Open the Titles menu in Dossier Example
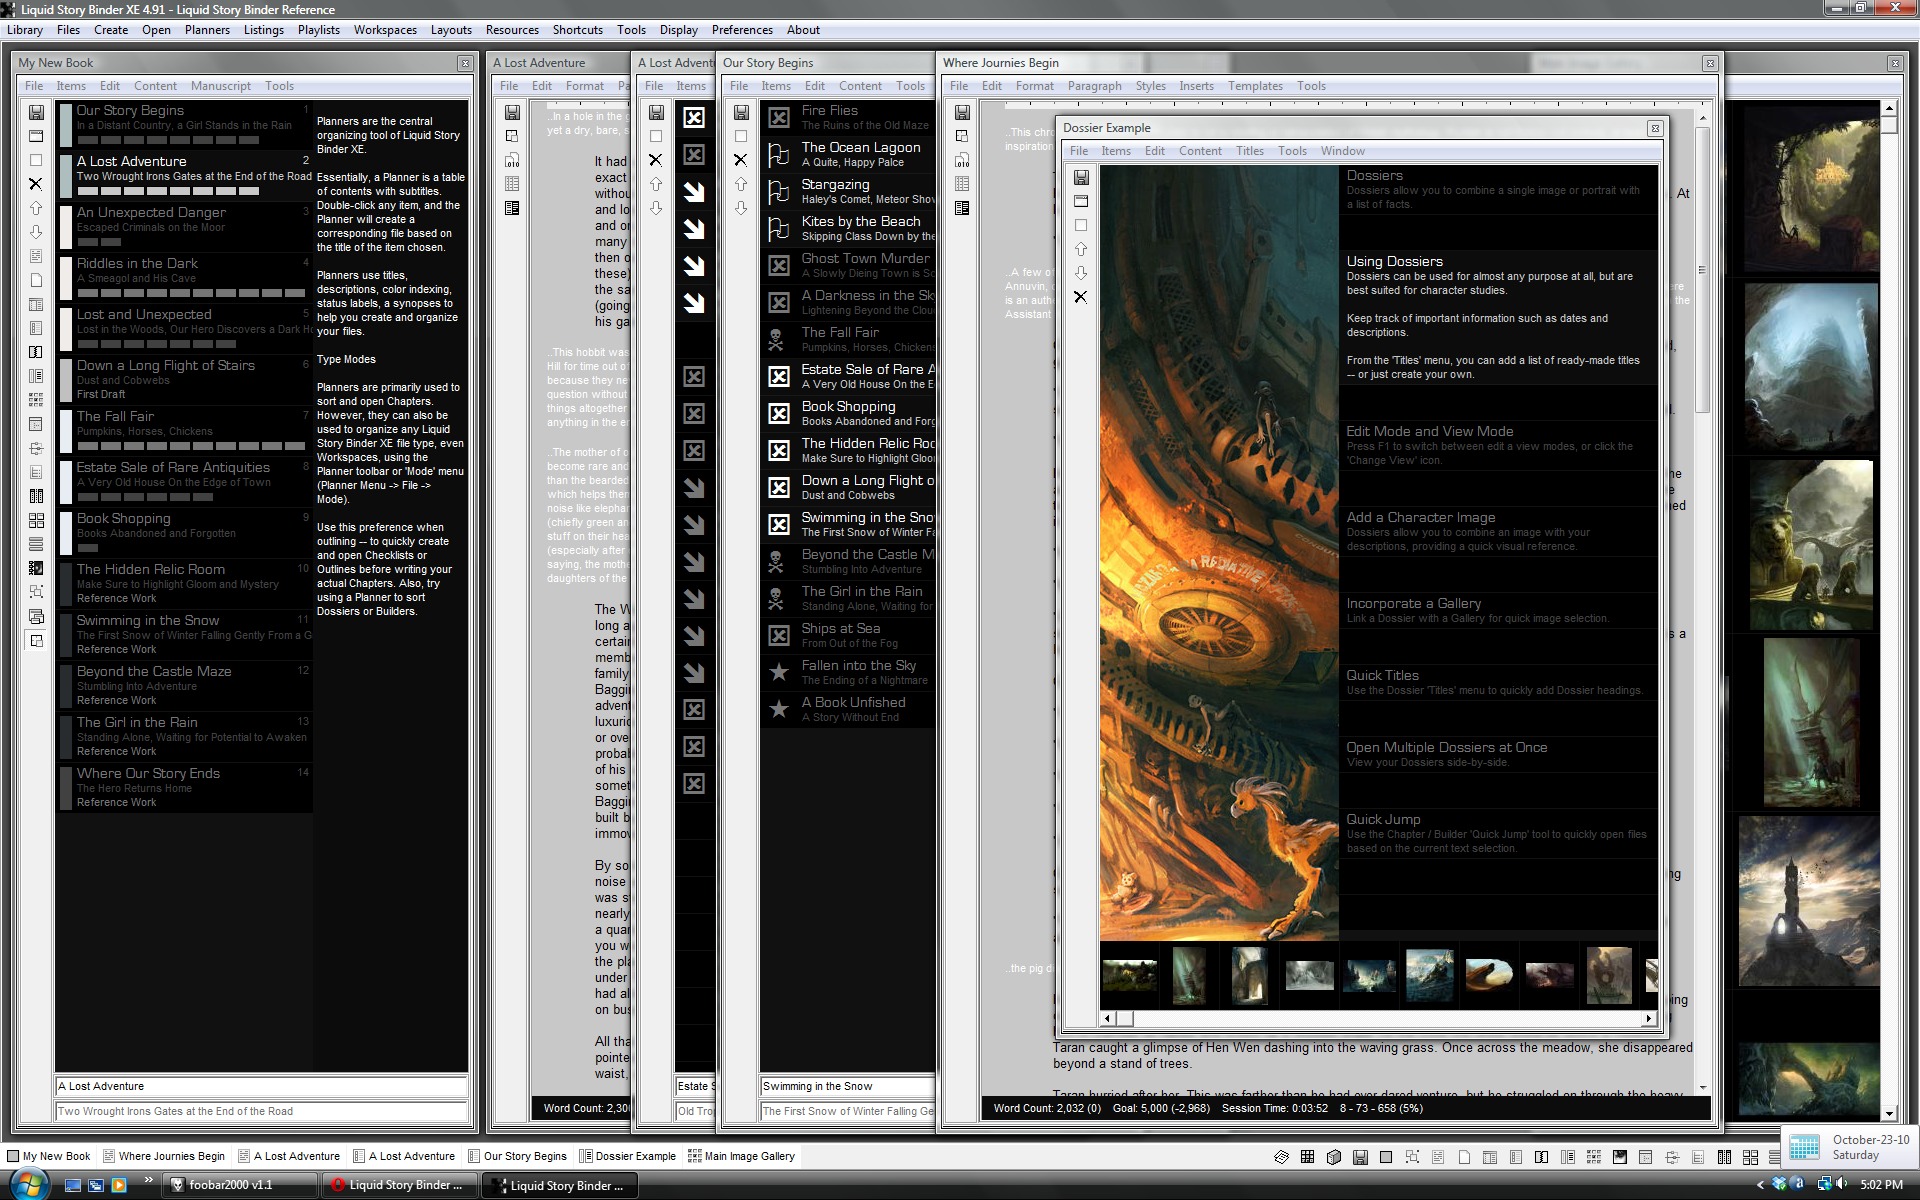The image size is (1920, 1200). tap(1249, 151)
